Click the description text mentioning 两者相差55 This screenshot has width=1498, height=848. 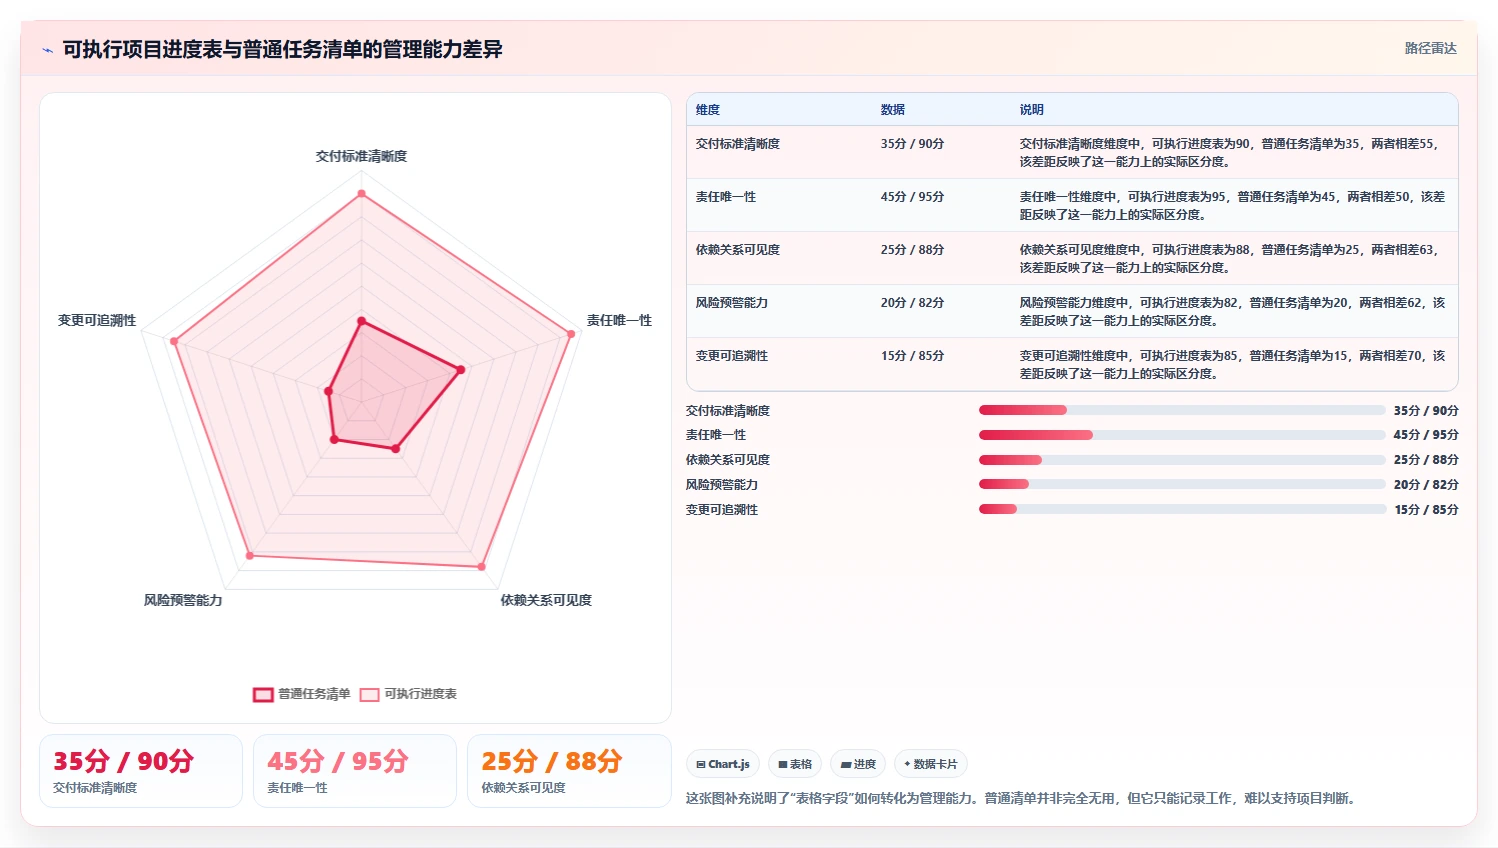point(1232,153)
